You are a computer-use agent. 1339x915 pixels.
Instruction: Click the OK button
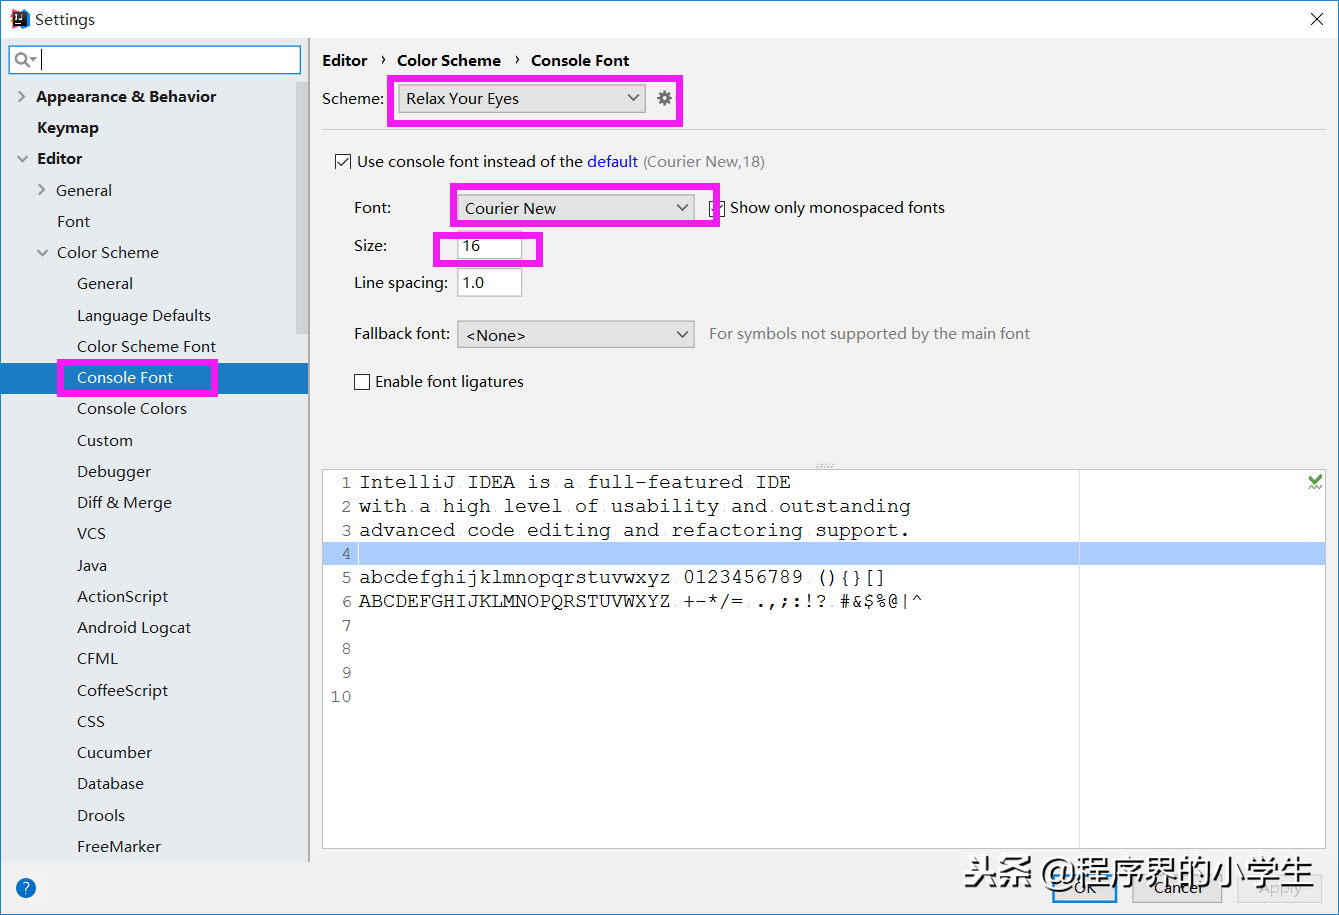[x=1085, y=887]
